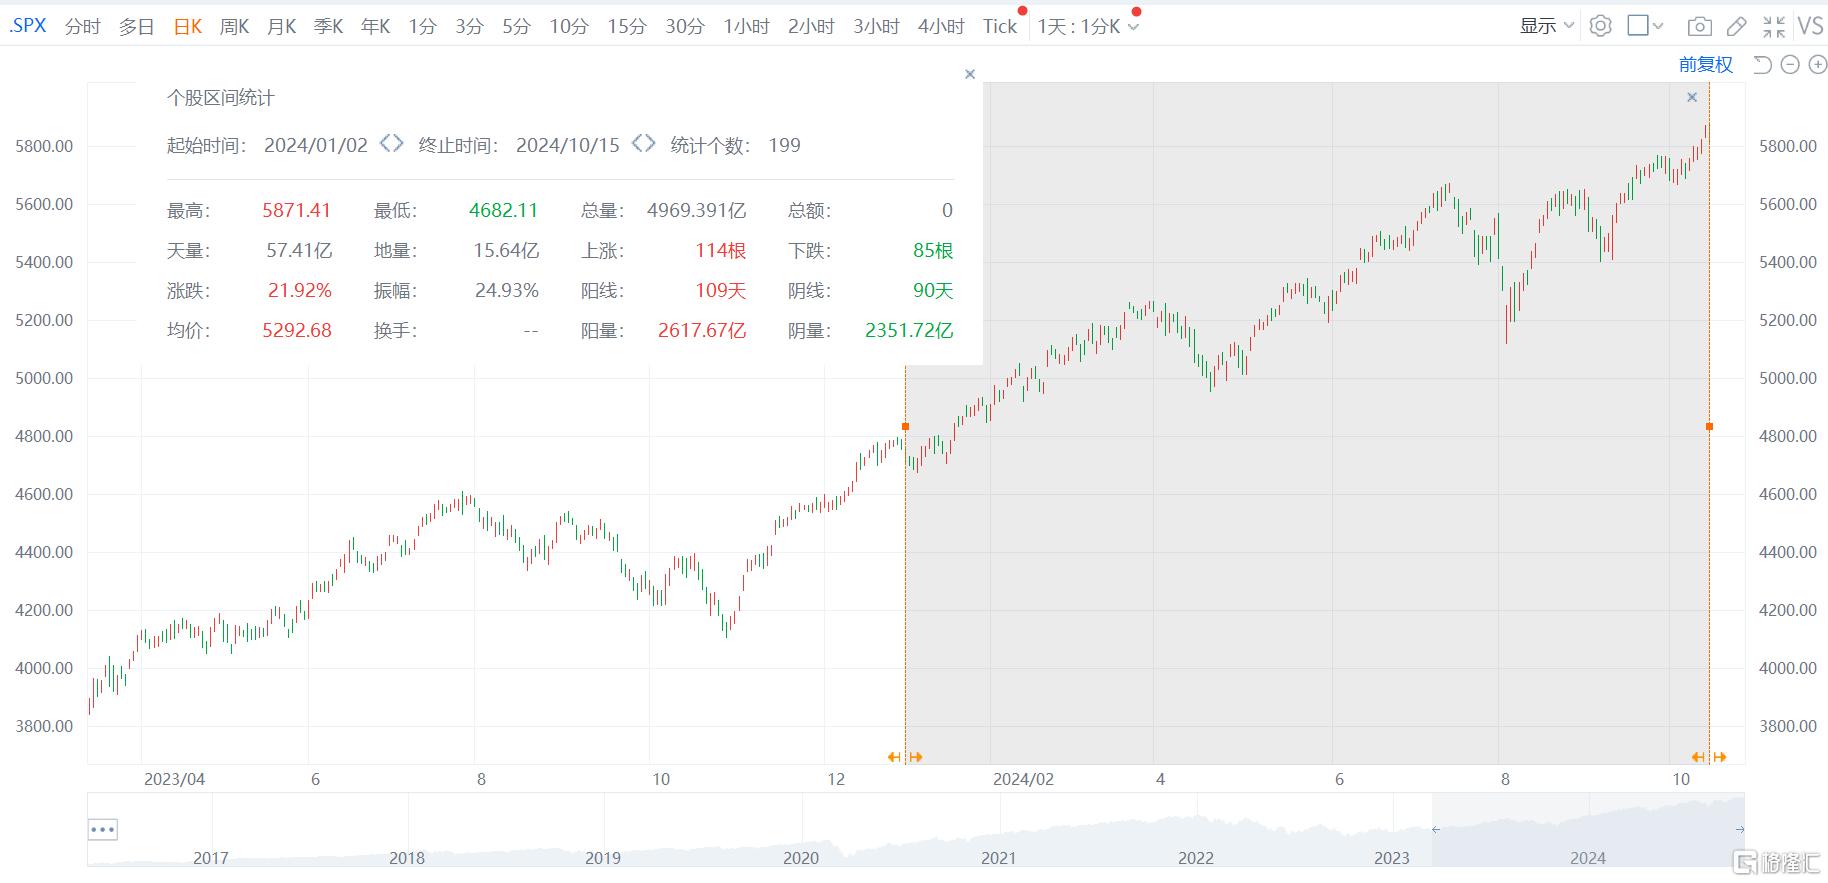Viewport: 1828px width, 883px height.
Task: Click start date 2024/01/02
Action: [x=316, y=145]
